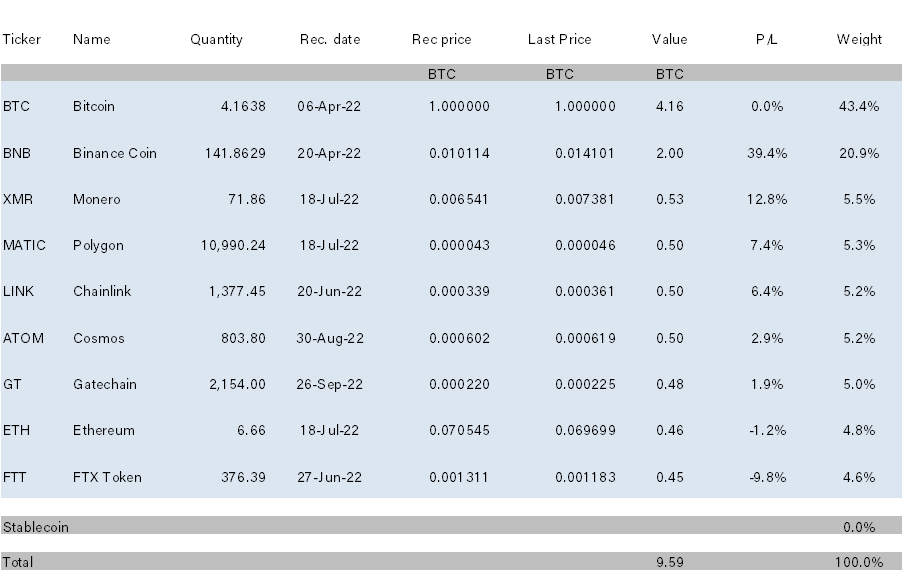Click Bitcoin weight 43.4%
Viewport: 903px width, 571px height.
[x=859, y=106]
